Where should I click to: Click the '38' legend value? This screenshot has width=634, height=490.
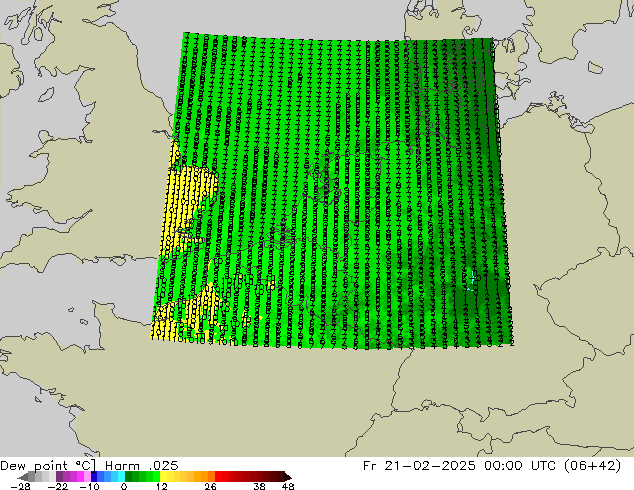pyautogui.click(x=260, y=486)
